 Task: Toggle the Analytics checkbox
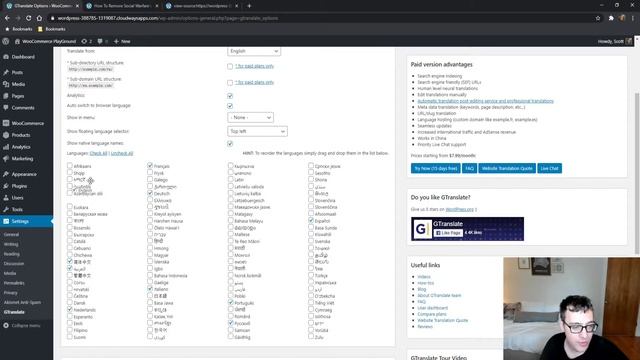[x=230, y=96]
